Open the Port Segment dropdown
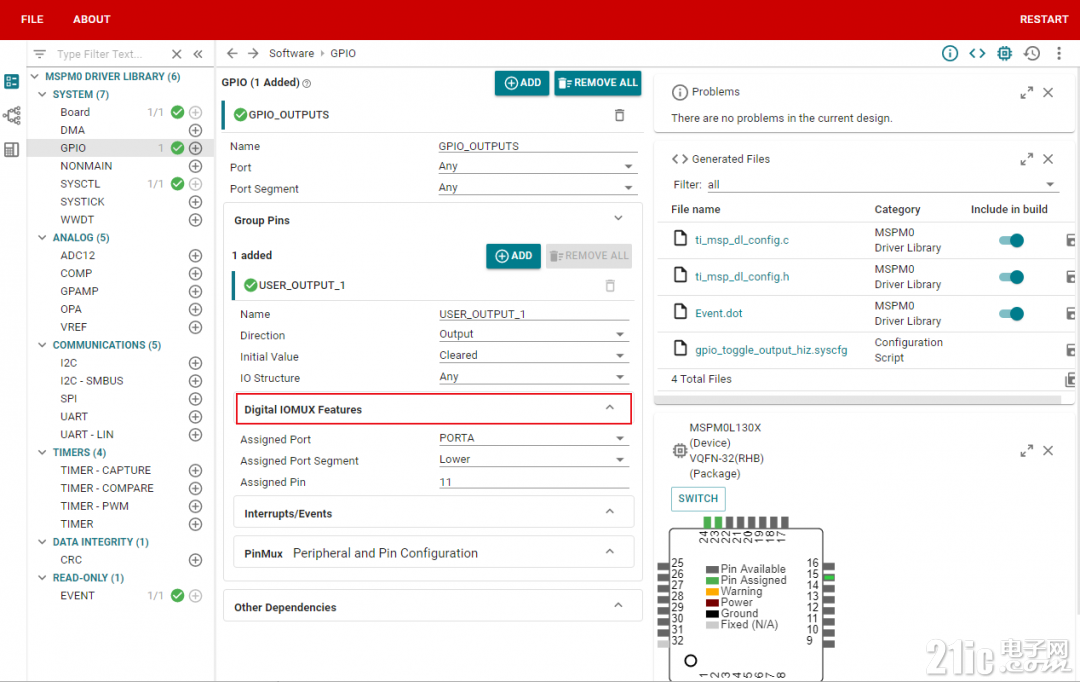 [536, 187]
